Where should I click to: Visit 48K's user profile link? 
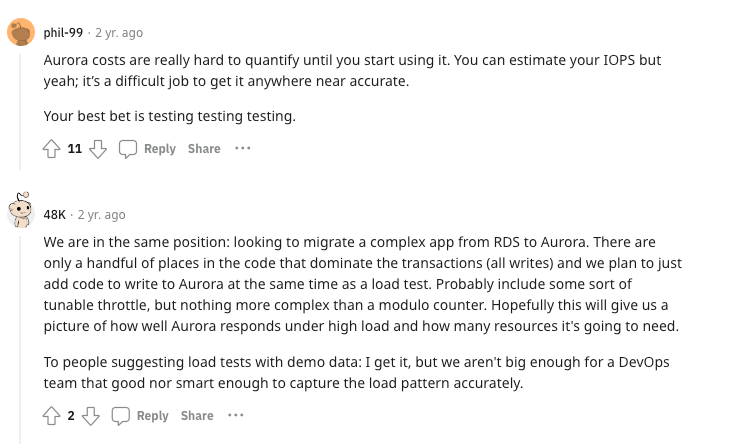pos(55,214)
